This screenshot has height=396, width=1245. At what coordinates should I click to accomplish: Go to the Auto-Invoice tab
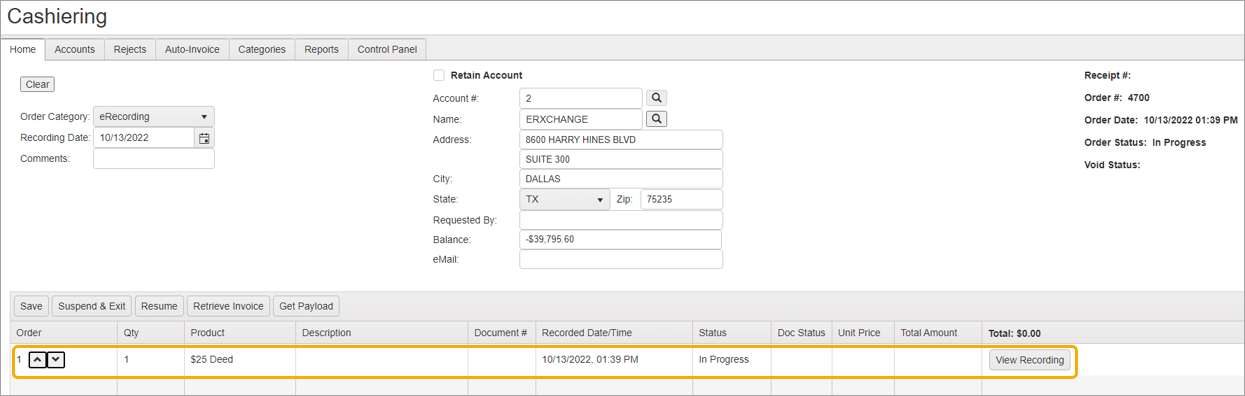coord(192,49)
